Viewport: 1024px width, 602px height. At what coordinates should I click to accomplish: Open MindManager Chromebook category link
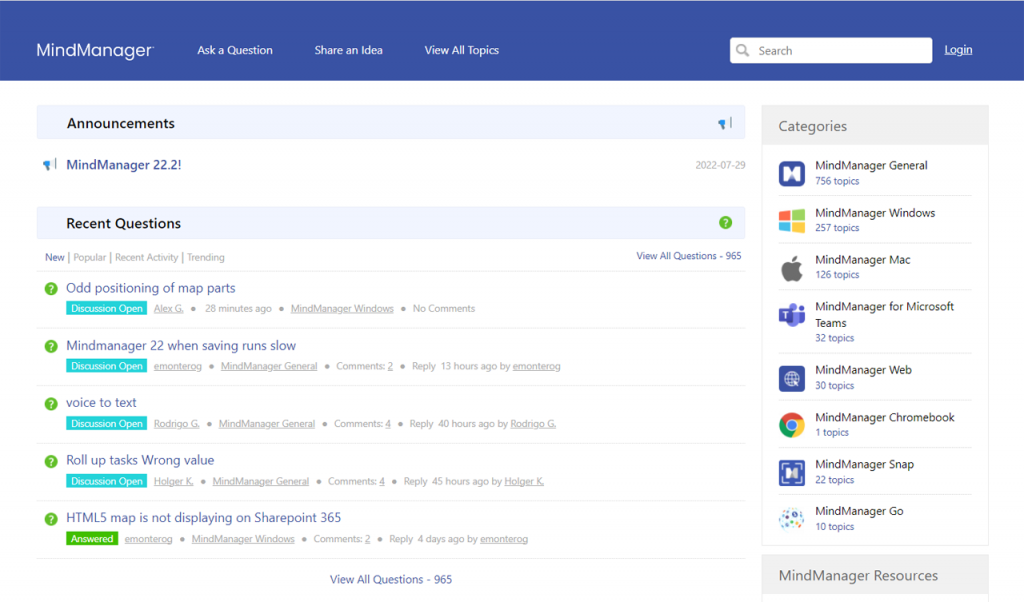(885, 417)
